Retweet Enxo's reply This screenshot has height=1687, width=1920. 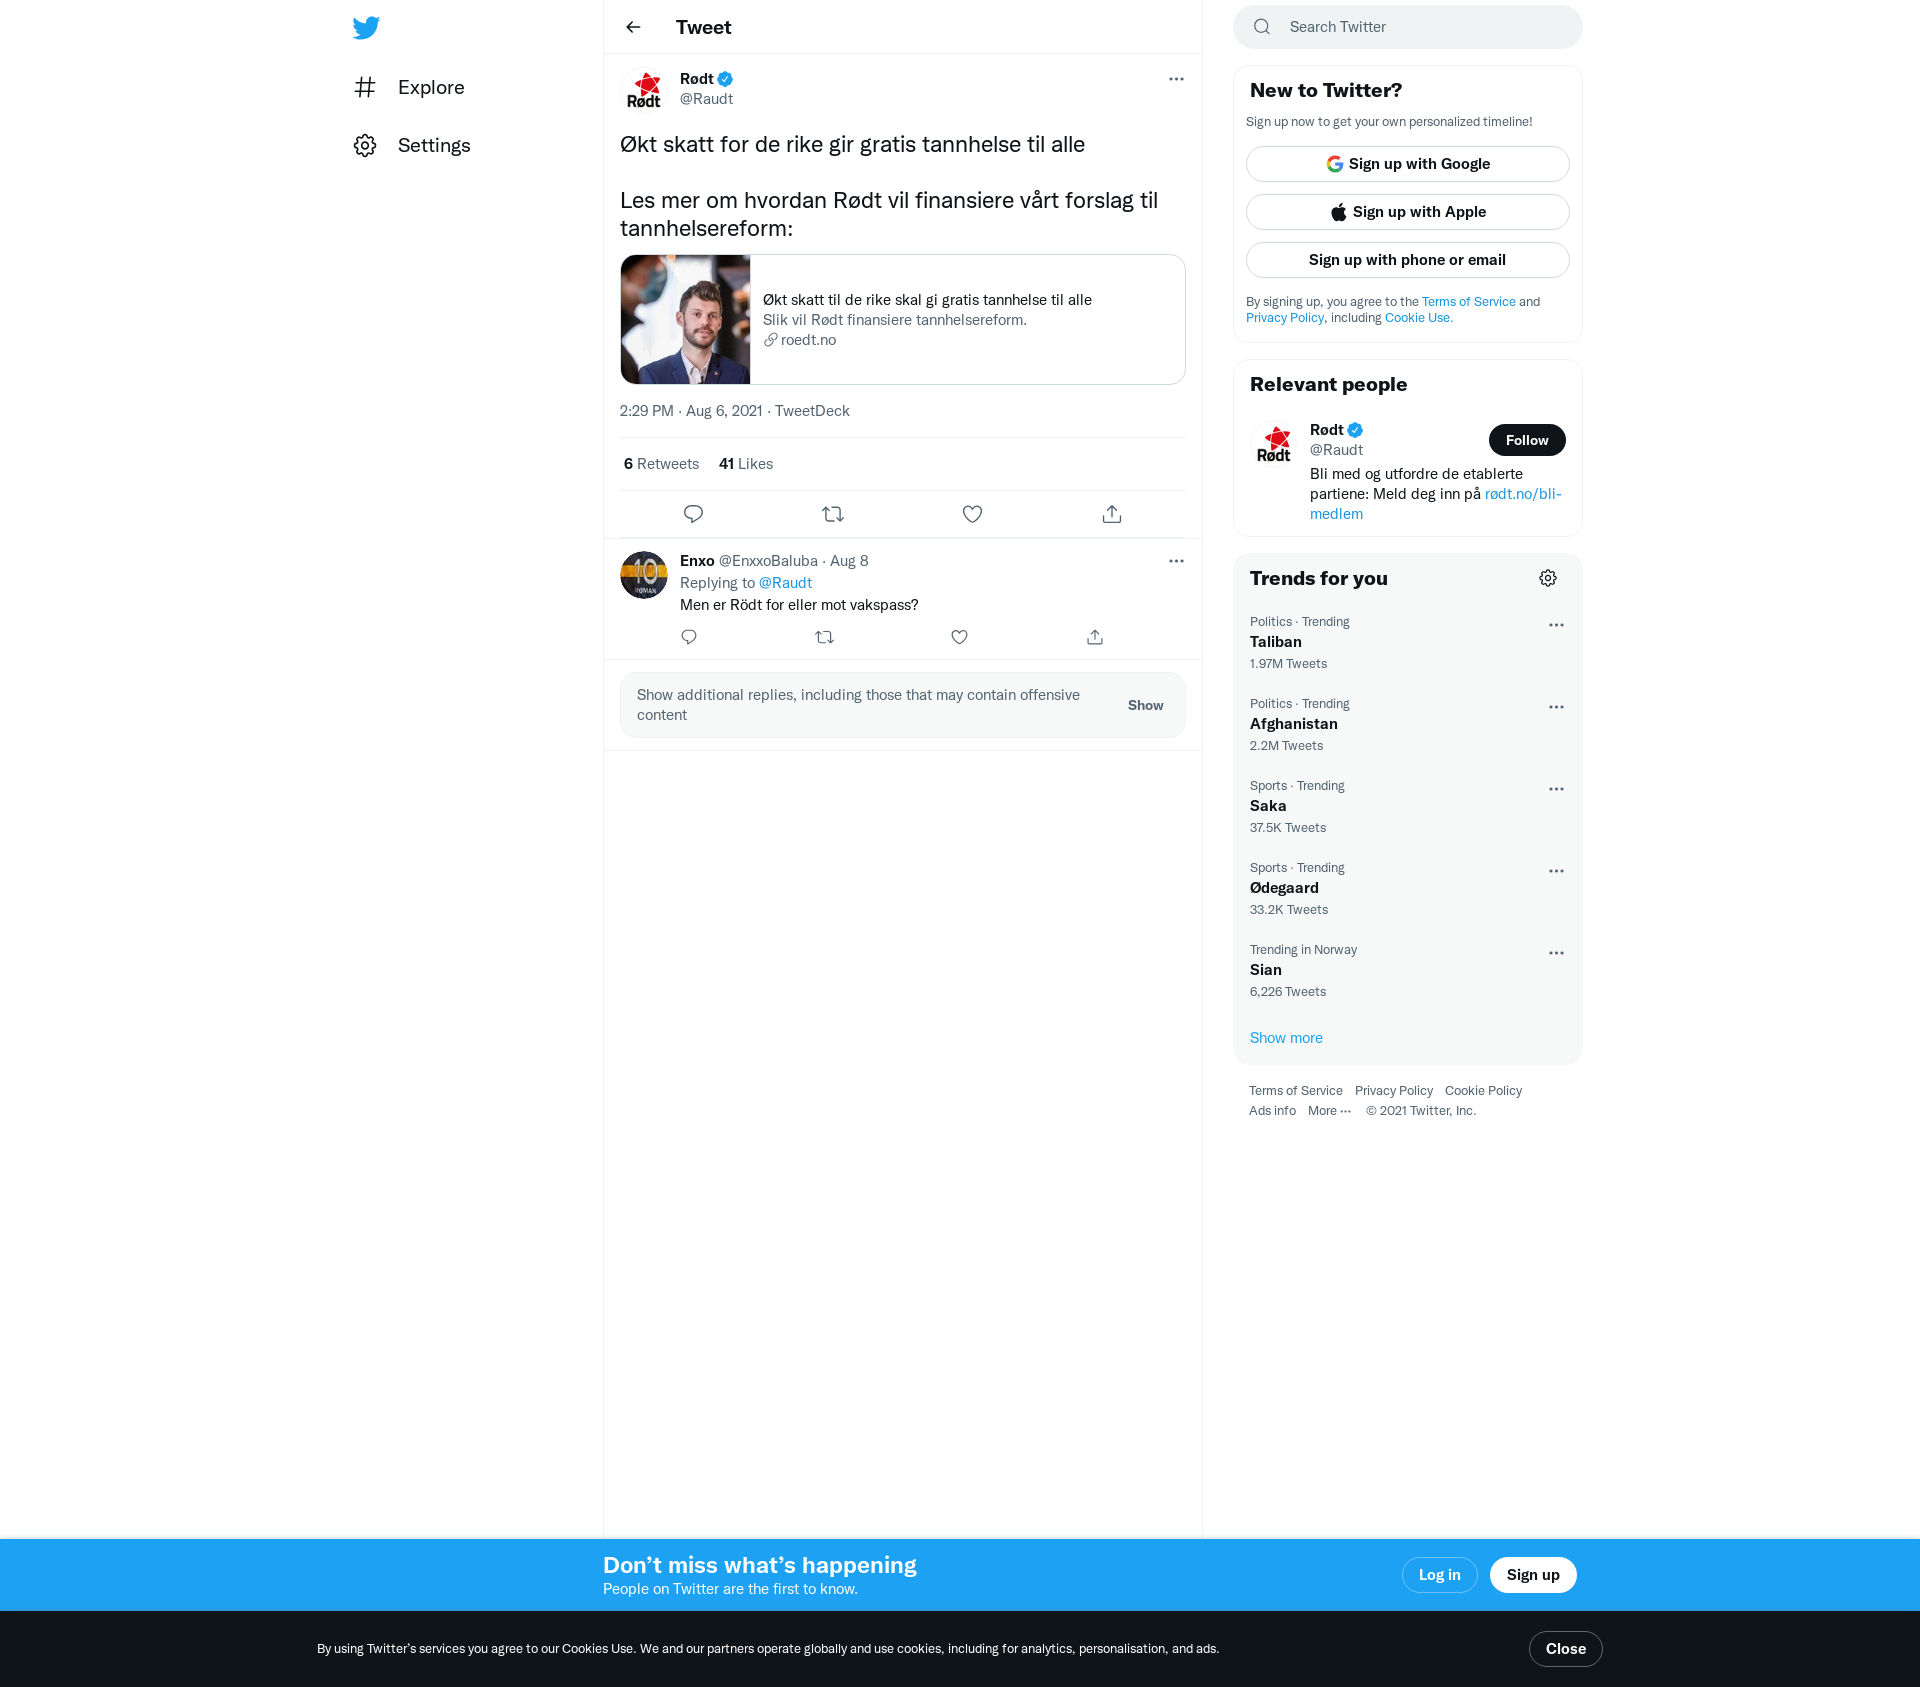point(824,637)
